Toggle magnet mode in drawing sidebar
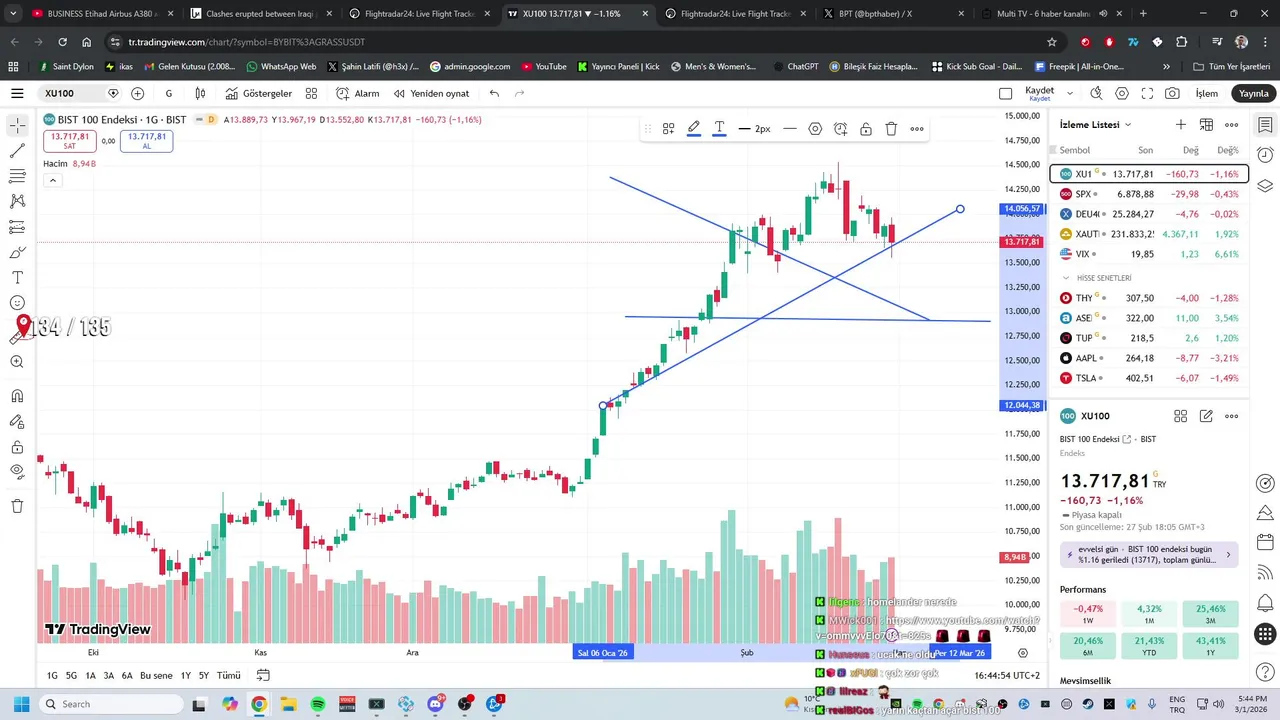This screenshot has height=720, width=1280. coord(17,396)
